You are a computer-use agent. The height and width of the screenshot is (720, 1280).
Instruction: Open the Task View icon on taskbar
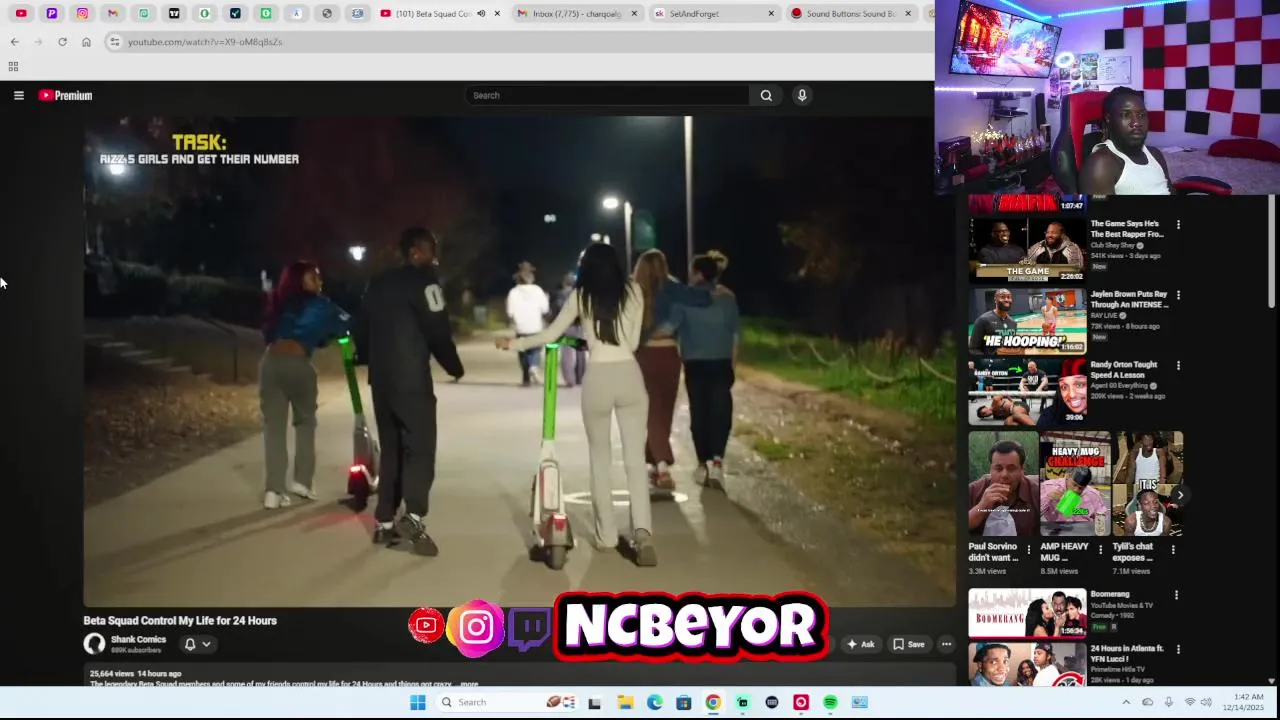point(595,702)
